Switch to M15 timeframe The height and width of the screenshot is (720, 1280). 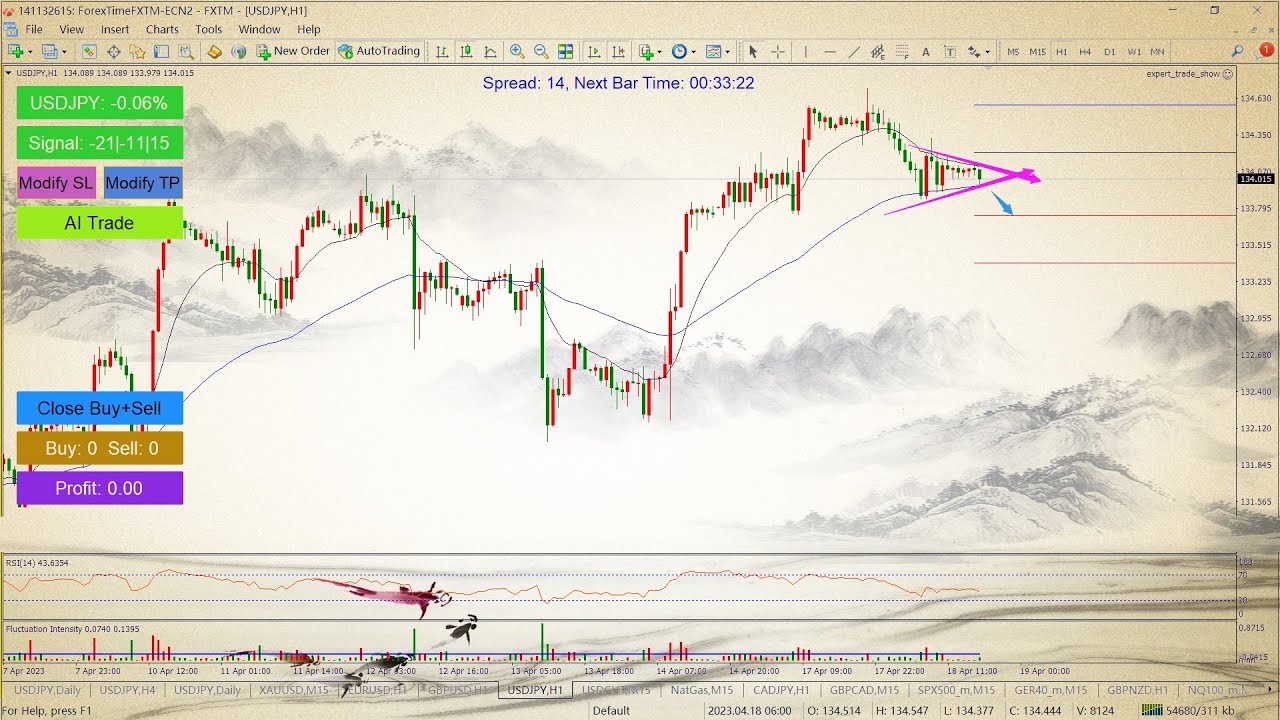click(1037, 51)
